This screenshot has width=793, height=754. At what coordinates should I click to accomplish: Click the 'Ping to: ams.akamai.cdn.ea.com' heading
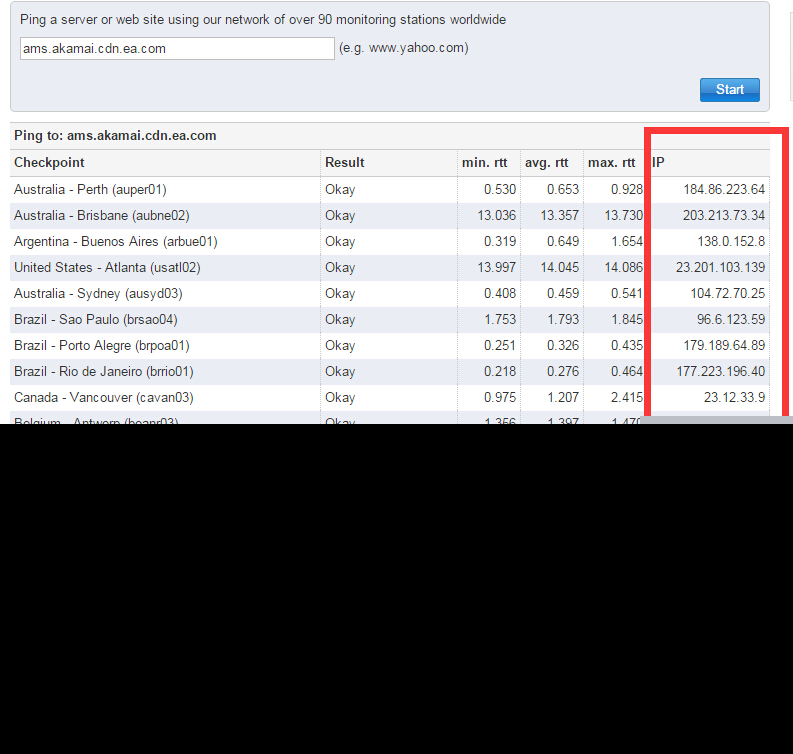point(115,136)
